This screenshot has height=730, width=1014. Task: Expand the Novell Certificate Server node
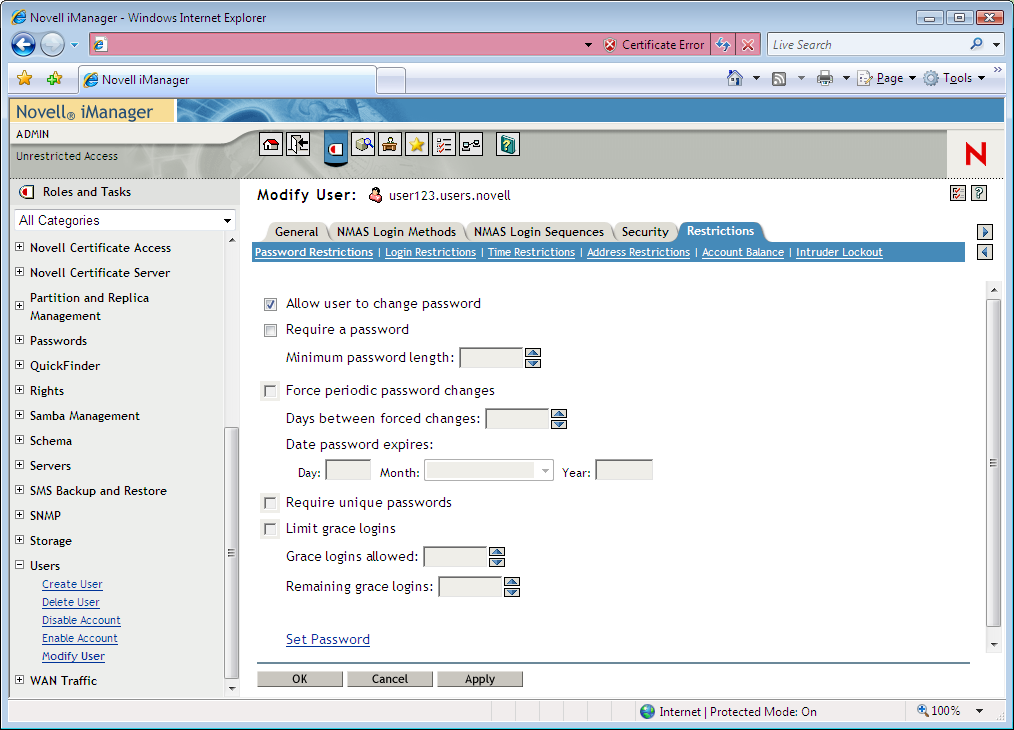click(x=20, y=273)
